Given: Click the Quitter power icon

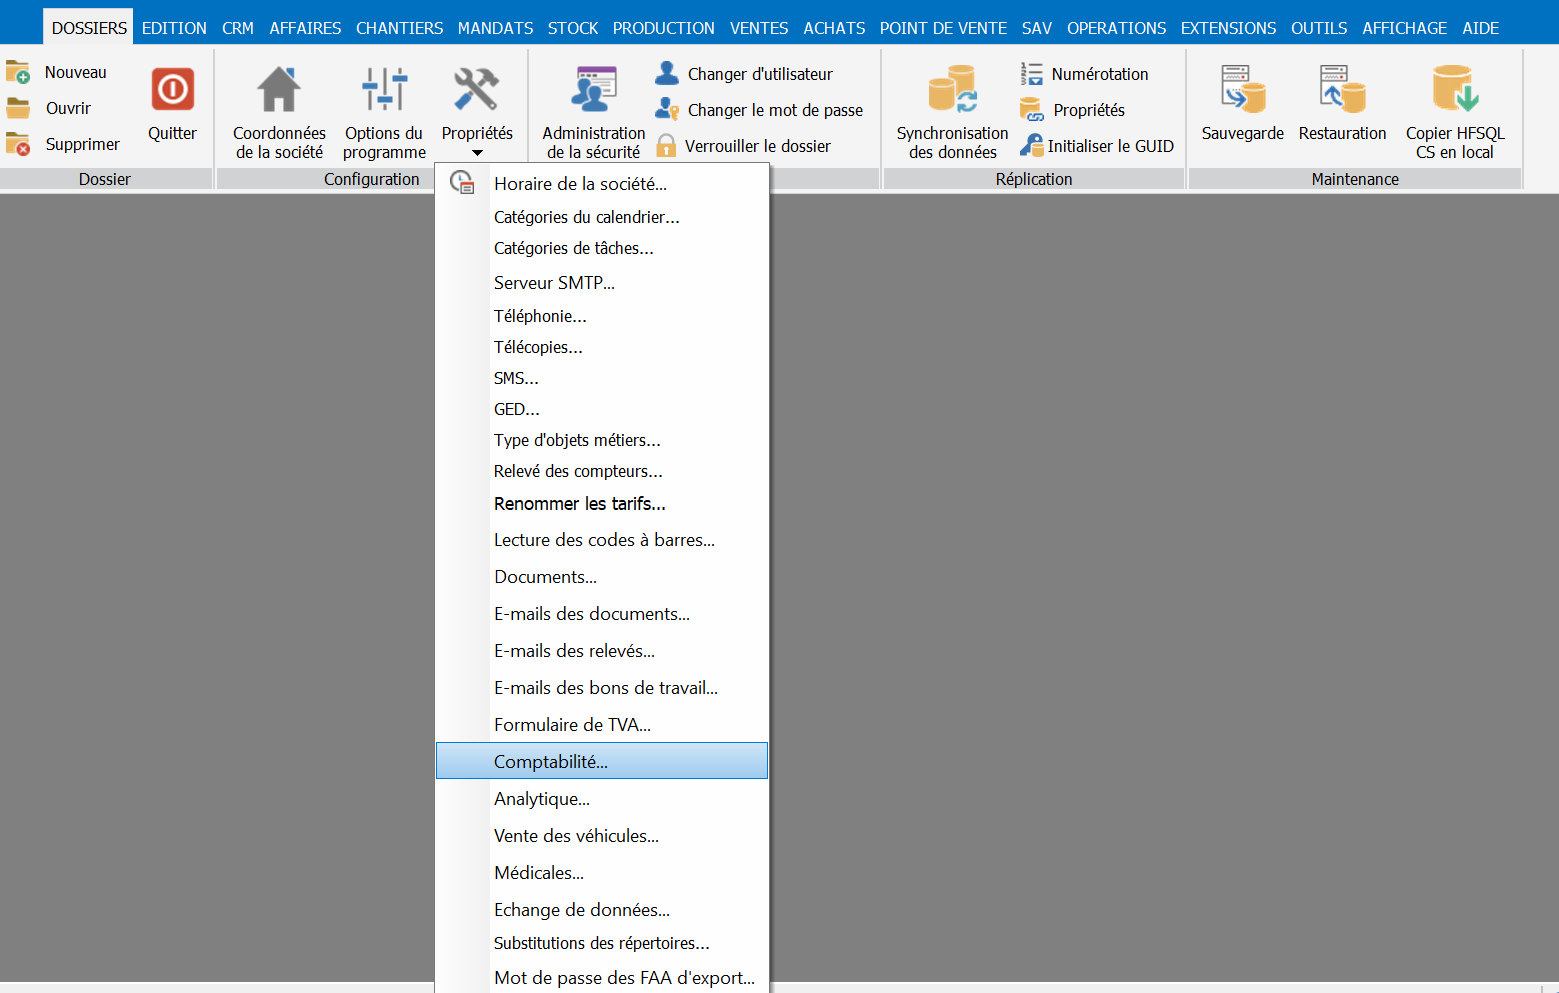Looking at the screenshot, I should [x=172, y=90].
